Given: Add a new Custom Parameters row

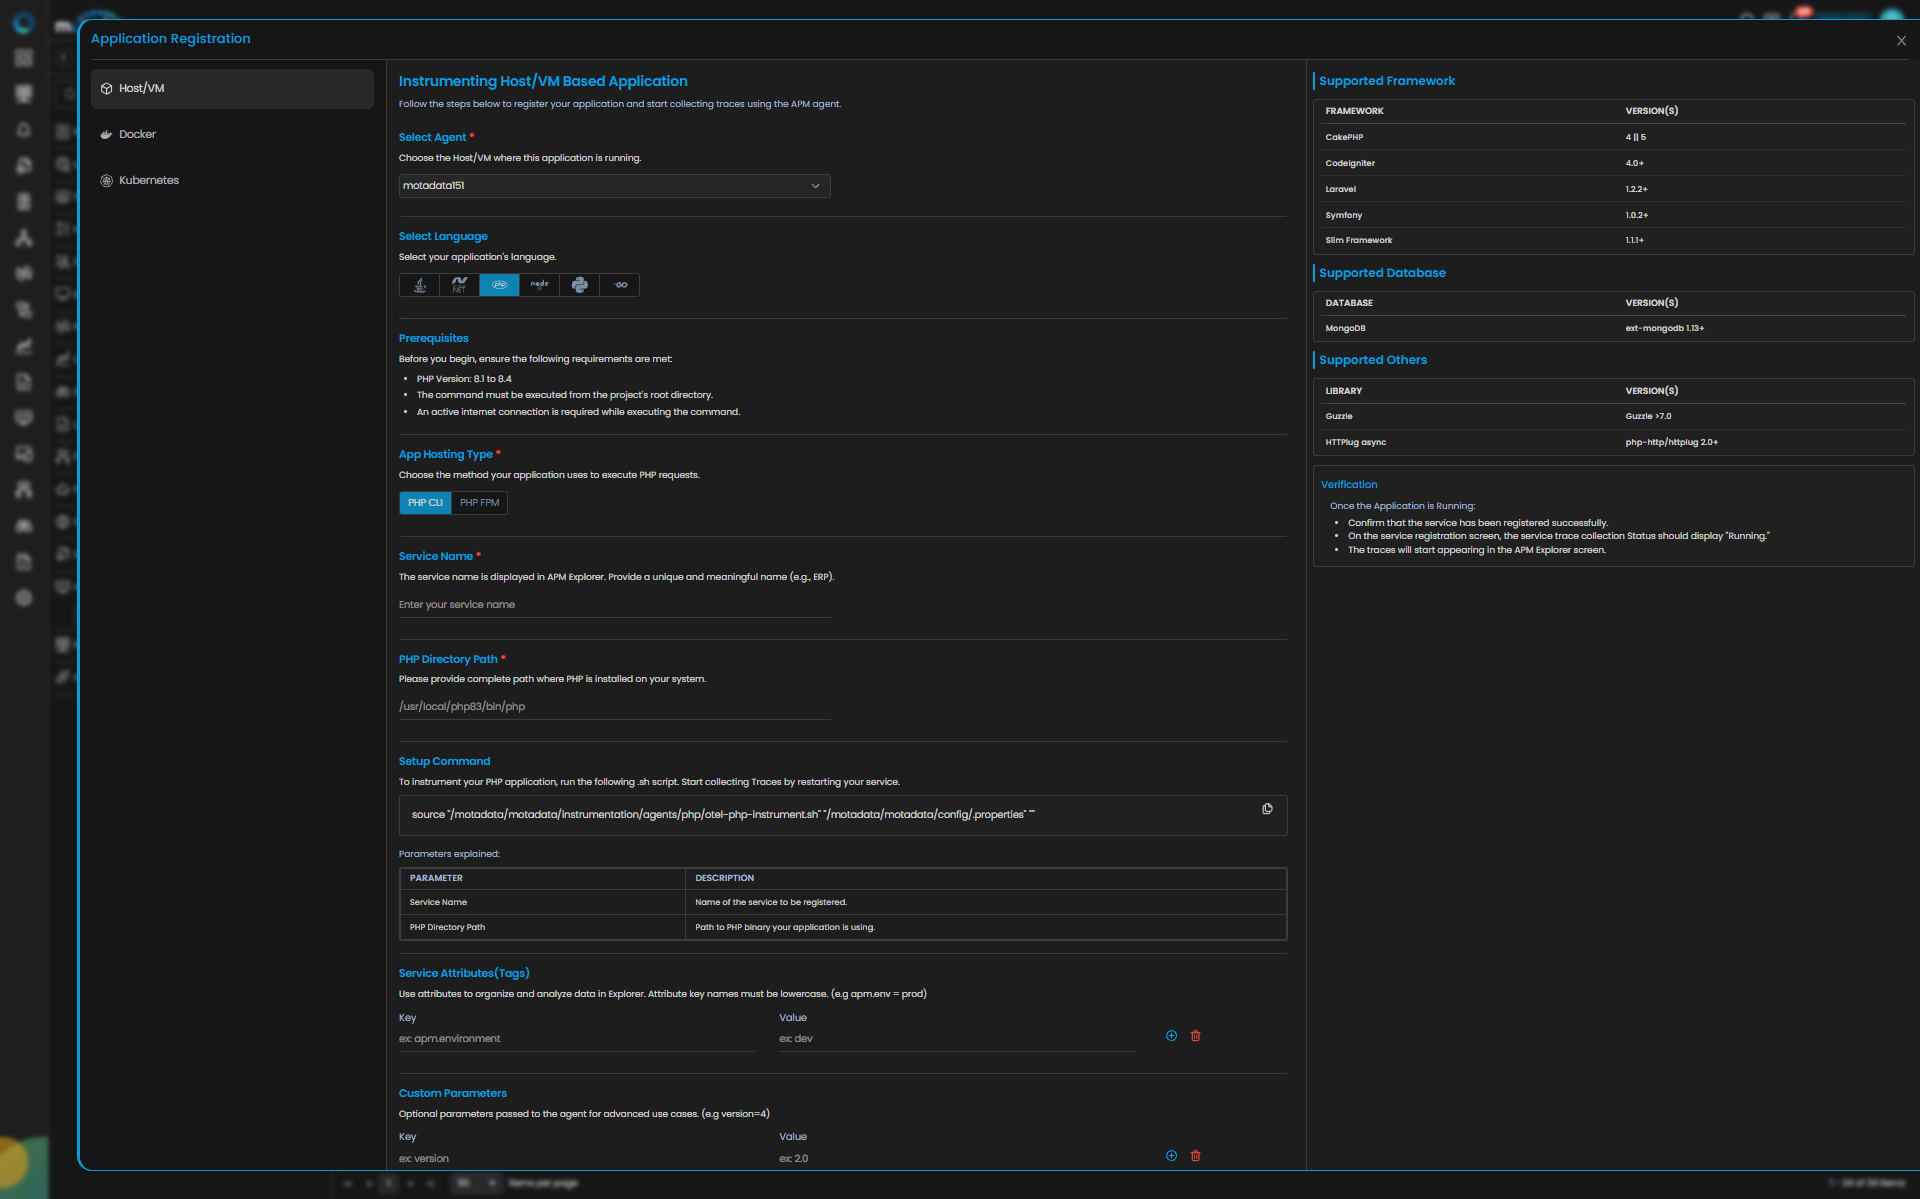Looking at the screenshot, I should click(x=1171, y=1156).
